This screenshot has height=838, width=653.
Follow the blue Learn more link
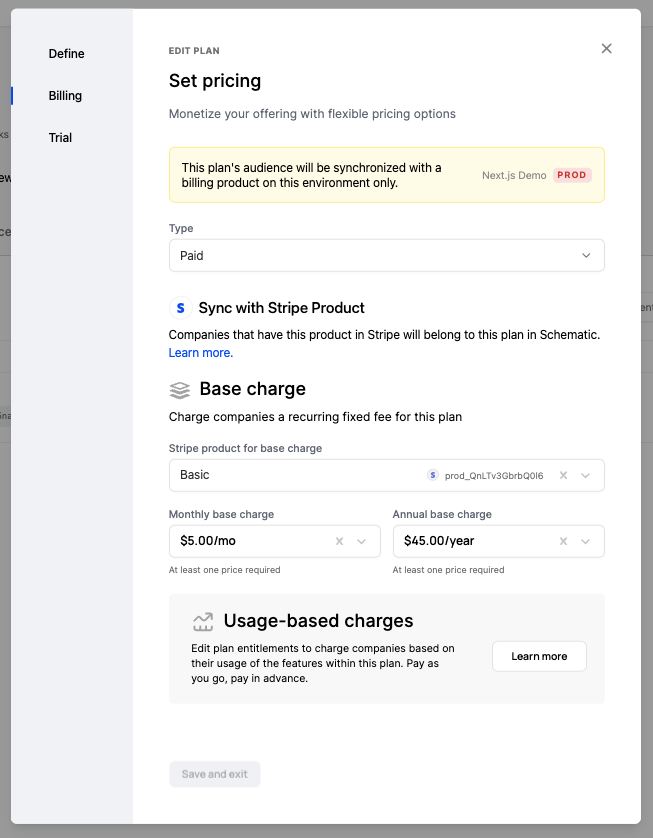tap(200, 353)
